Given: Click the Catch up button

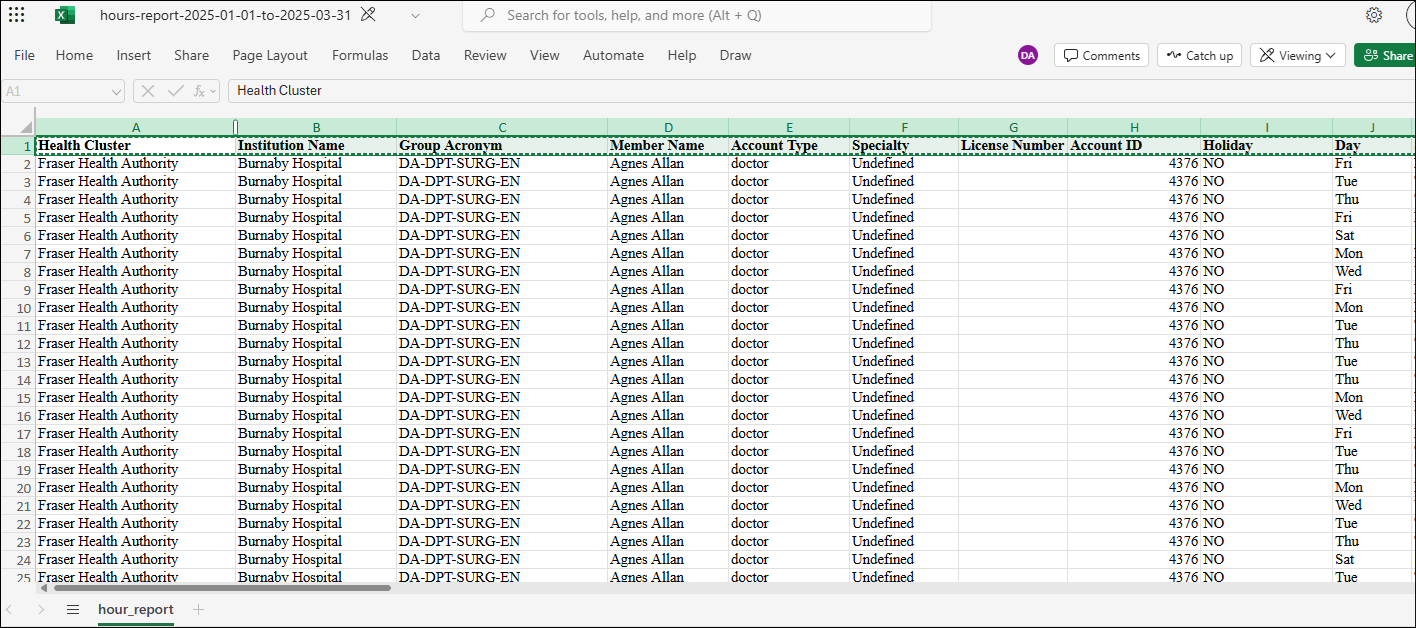Looking at the screenshot, I should [x=1199, y=55].
